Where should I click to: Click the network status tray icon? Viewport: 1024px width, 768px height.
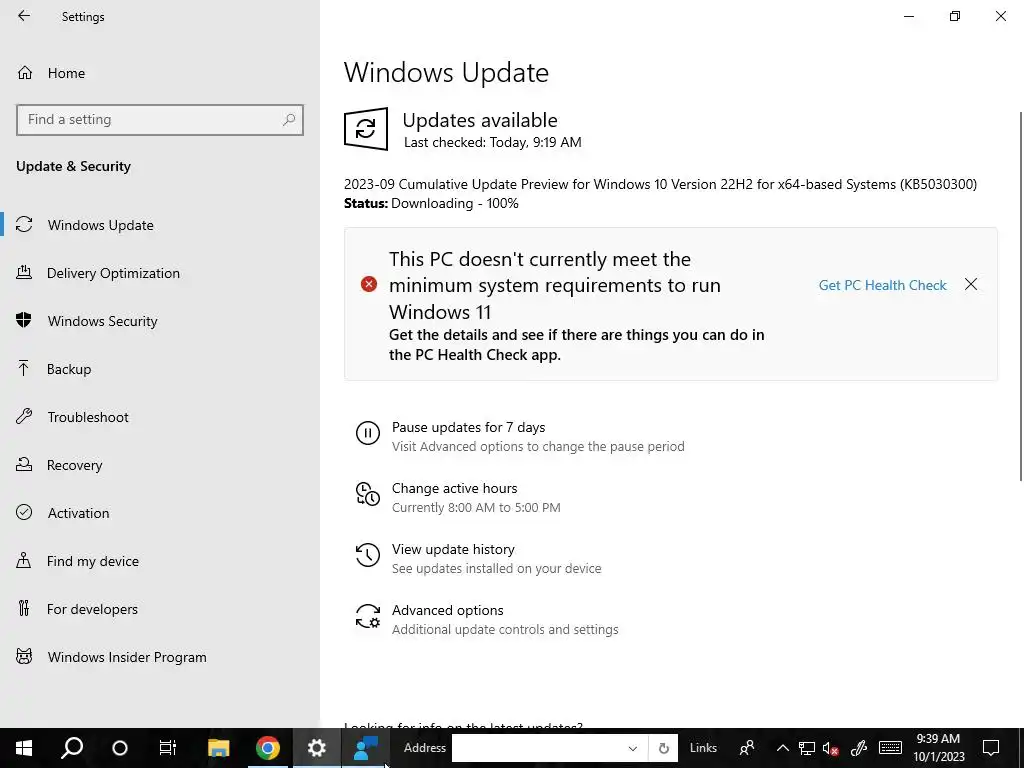[807, 748]
